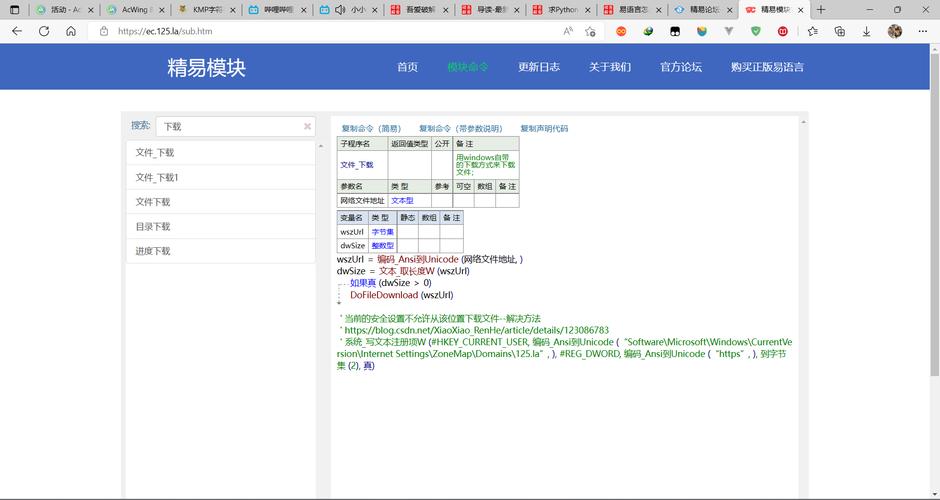The height and width of the screenshot is (500, 940).
Task: Click 文本_取长度W in the code
Action: (406, 271)
